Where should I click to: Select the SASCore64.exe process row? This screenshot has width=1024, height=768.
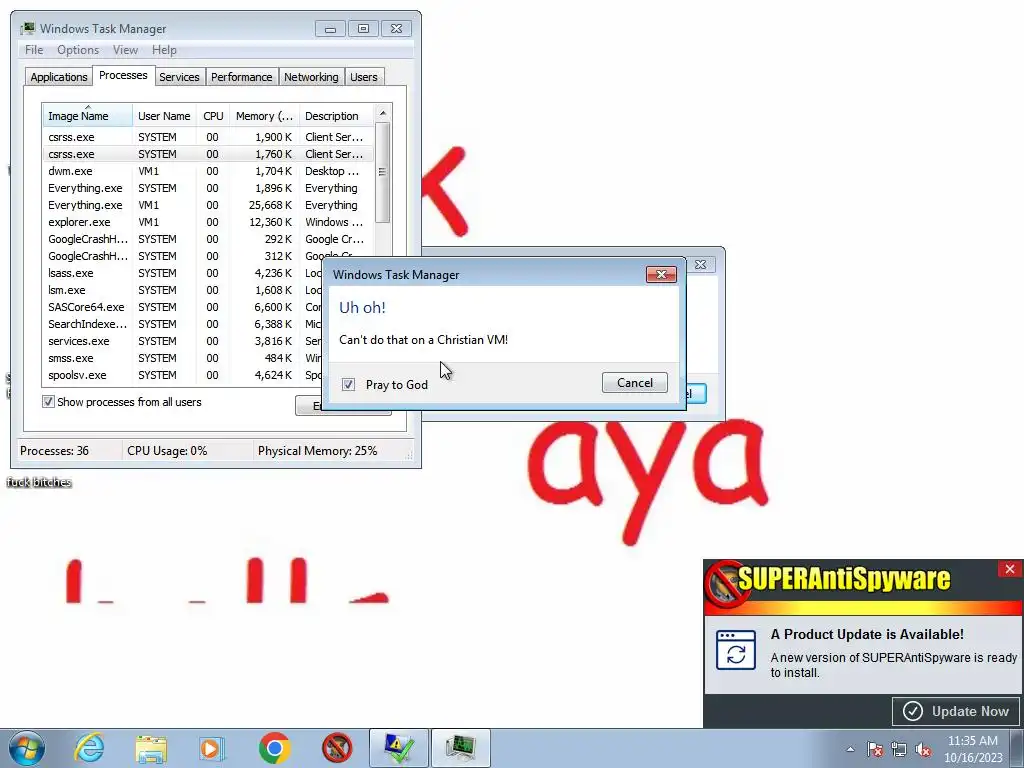[x=183, y=307]
